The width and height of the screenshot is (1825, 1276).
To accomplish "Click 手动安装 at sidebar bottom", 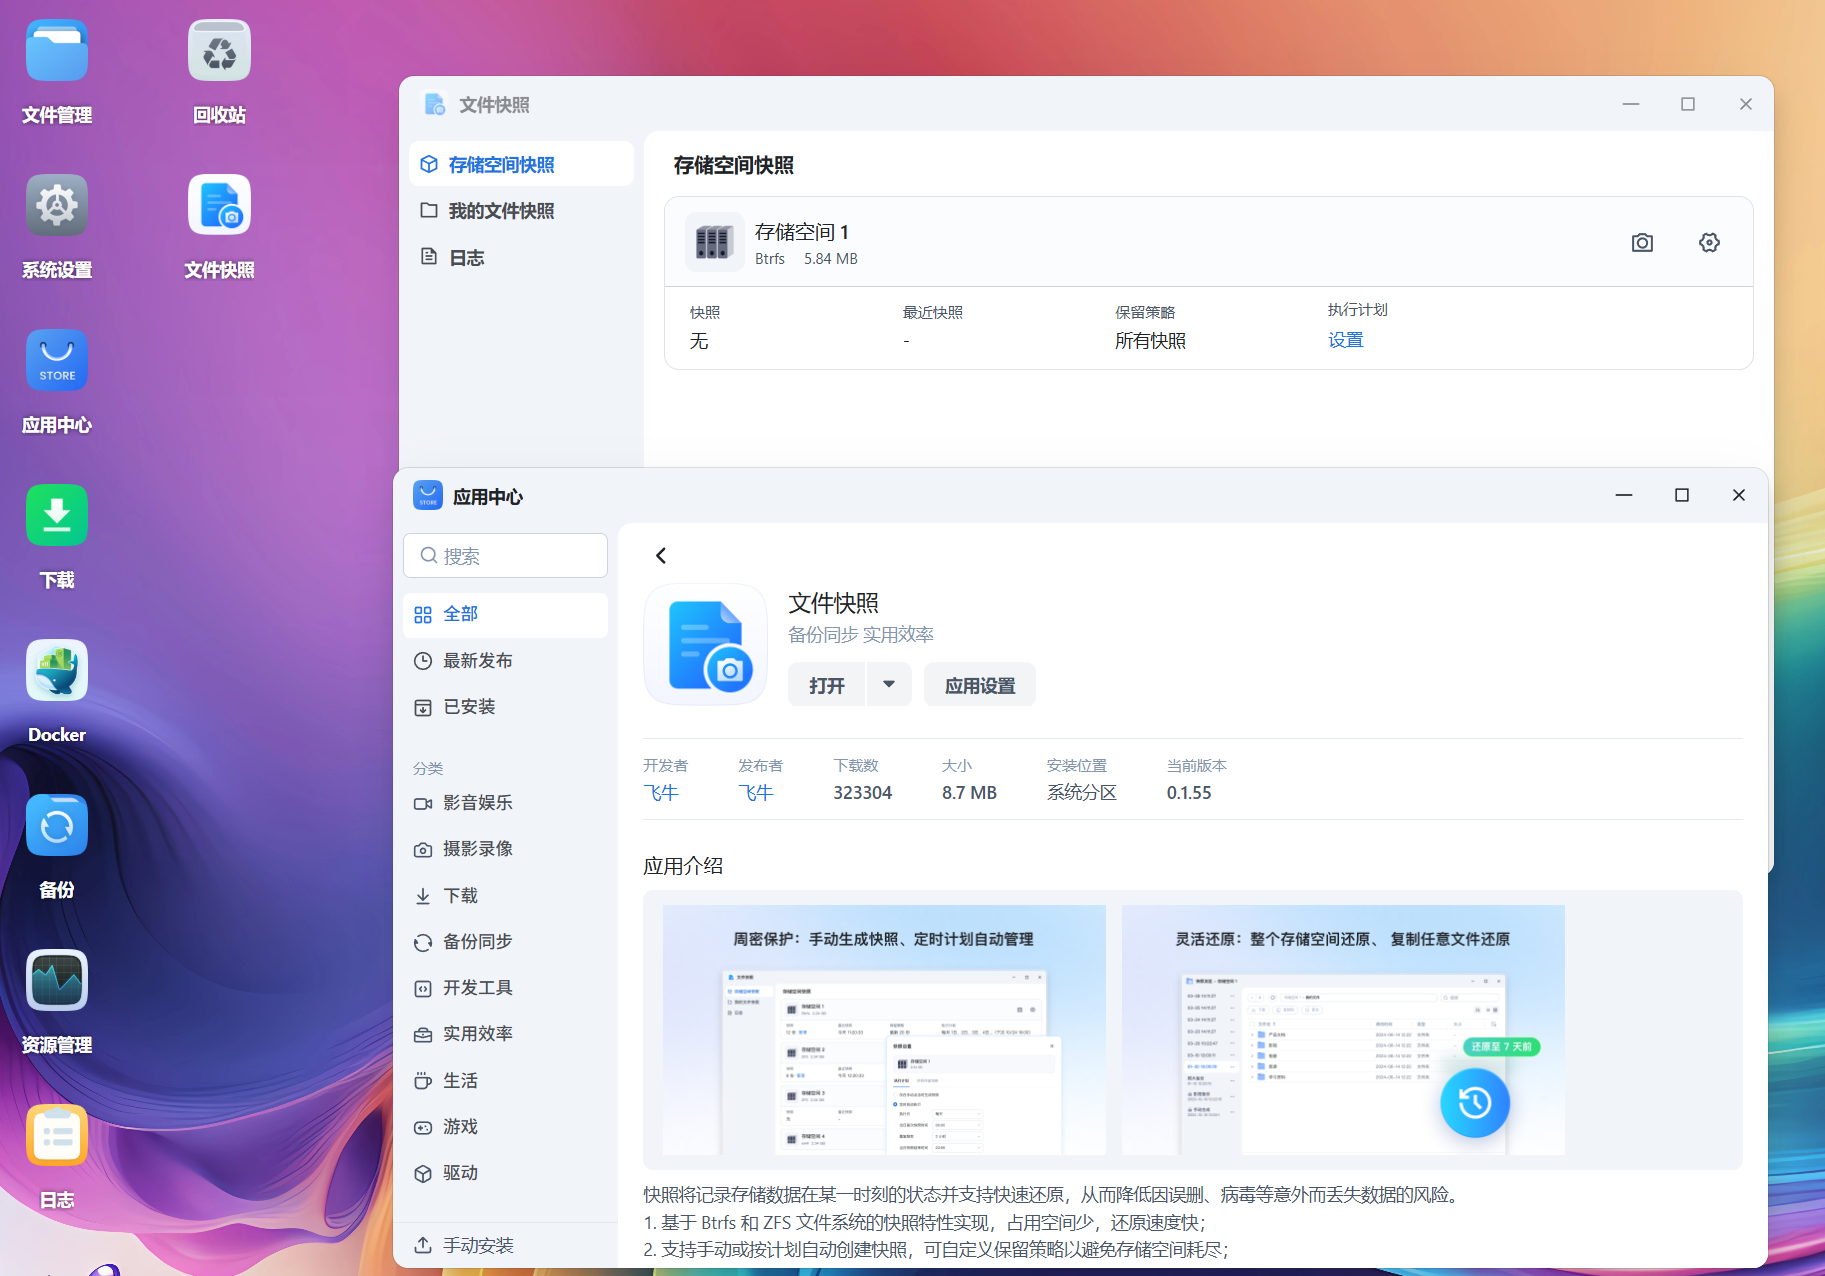I will [x=505, y=1245].
